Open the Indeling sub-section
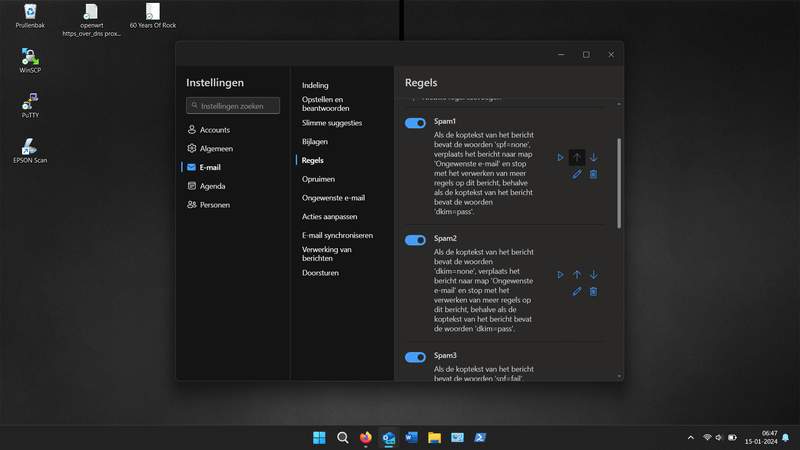Image resolution: width=800 pixels, height=450 pixels. (315, 85)
